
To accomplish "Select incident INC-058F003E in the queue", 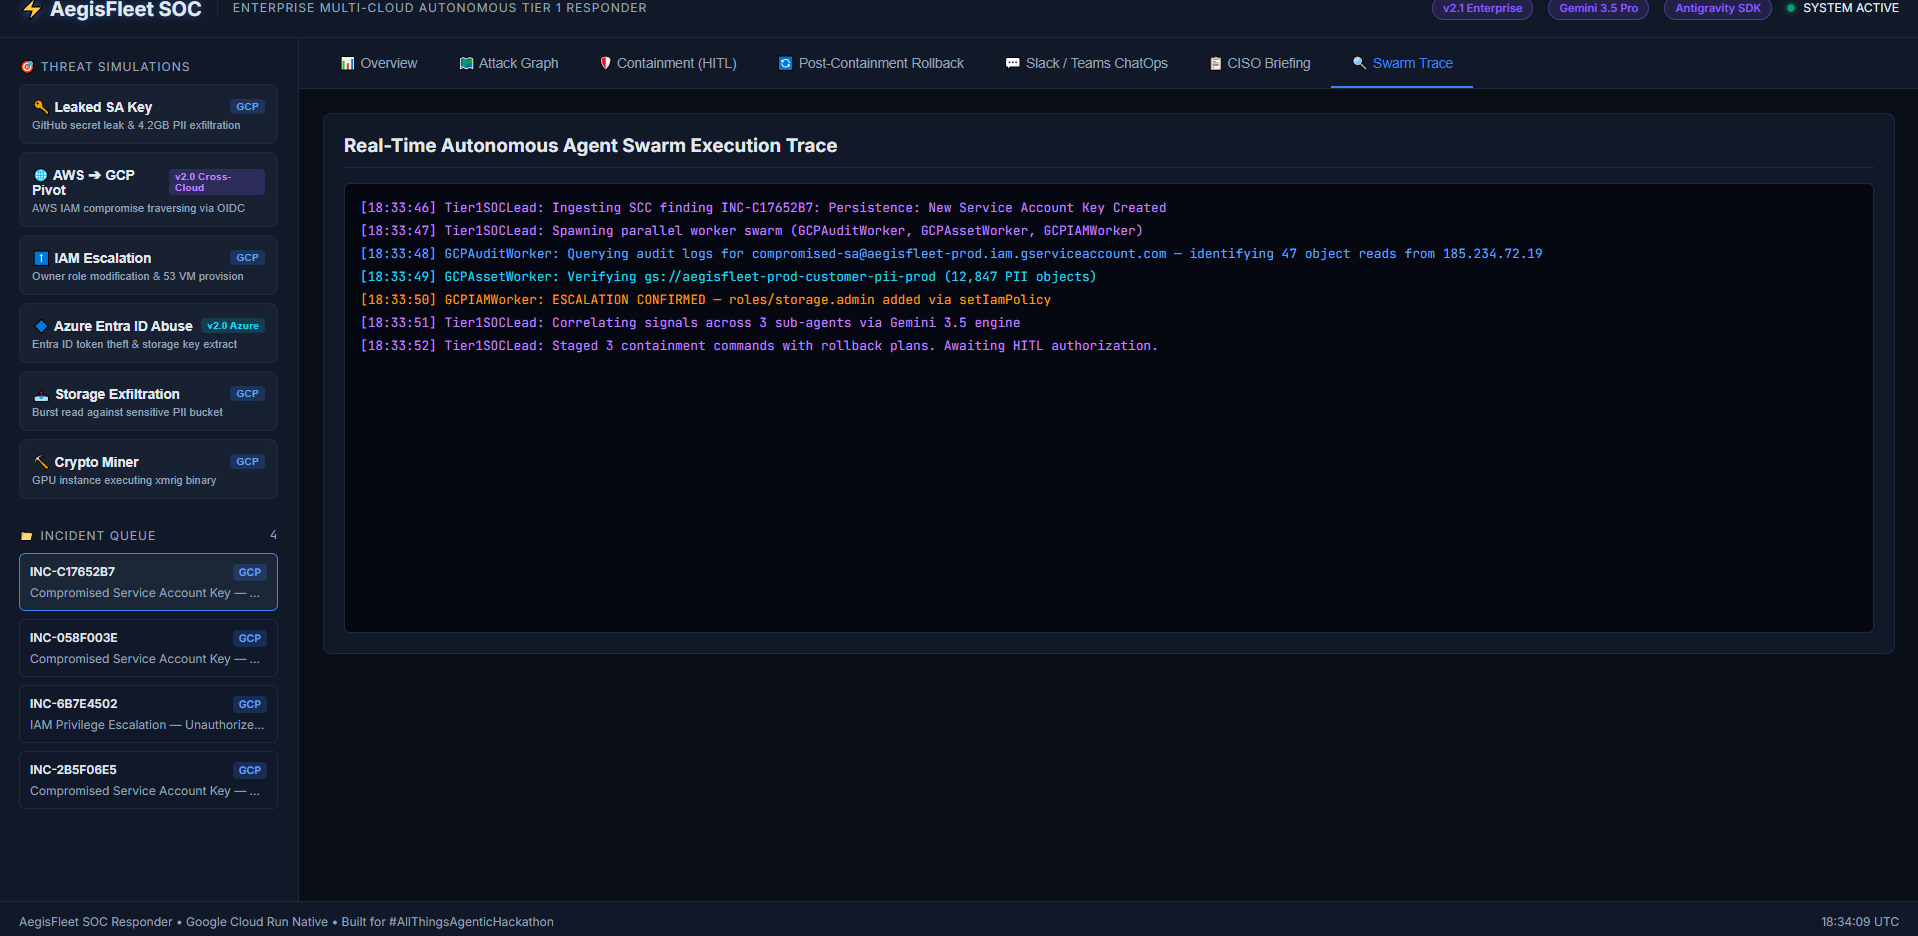I will (x=148, y=648).
